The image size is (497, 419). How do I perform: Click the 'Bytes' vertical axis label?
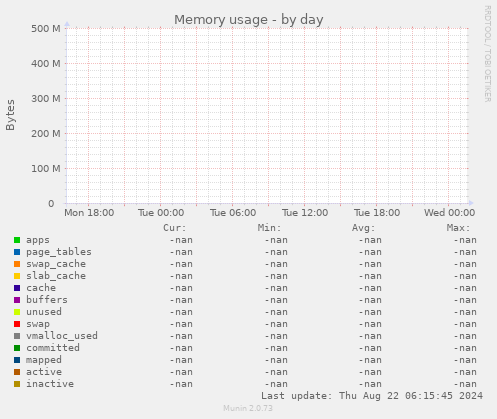(x=10, y=115)
